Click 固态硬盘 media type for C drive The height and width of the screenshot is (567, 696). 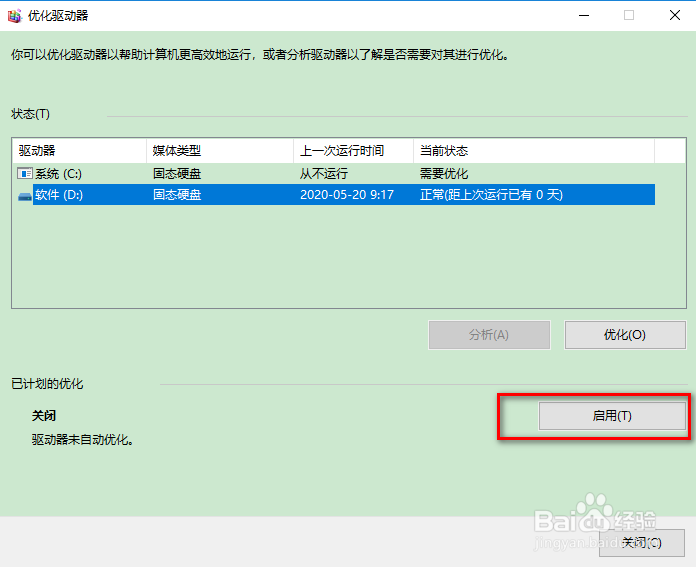(177, 174)
